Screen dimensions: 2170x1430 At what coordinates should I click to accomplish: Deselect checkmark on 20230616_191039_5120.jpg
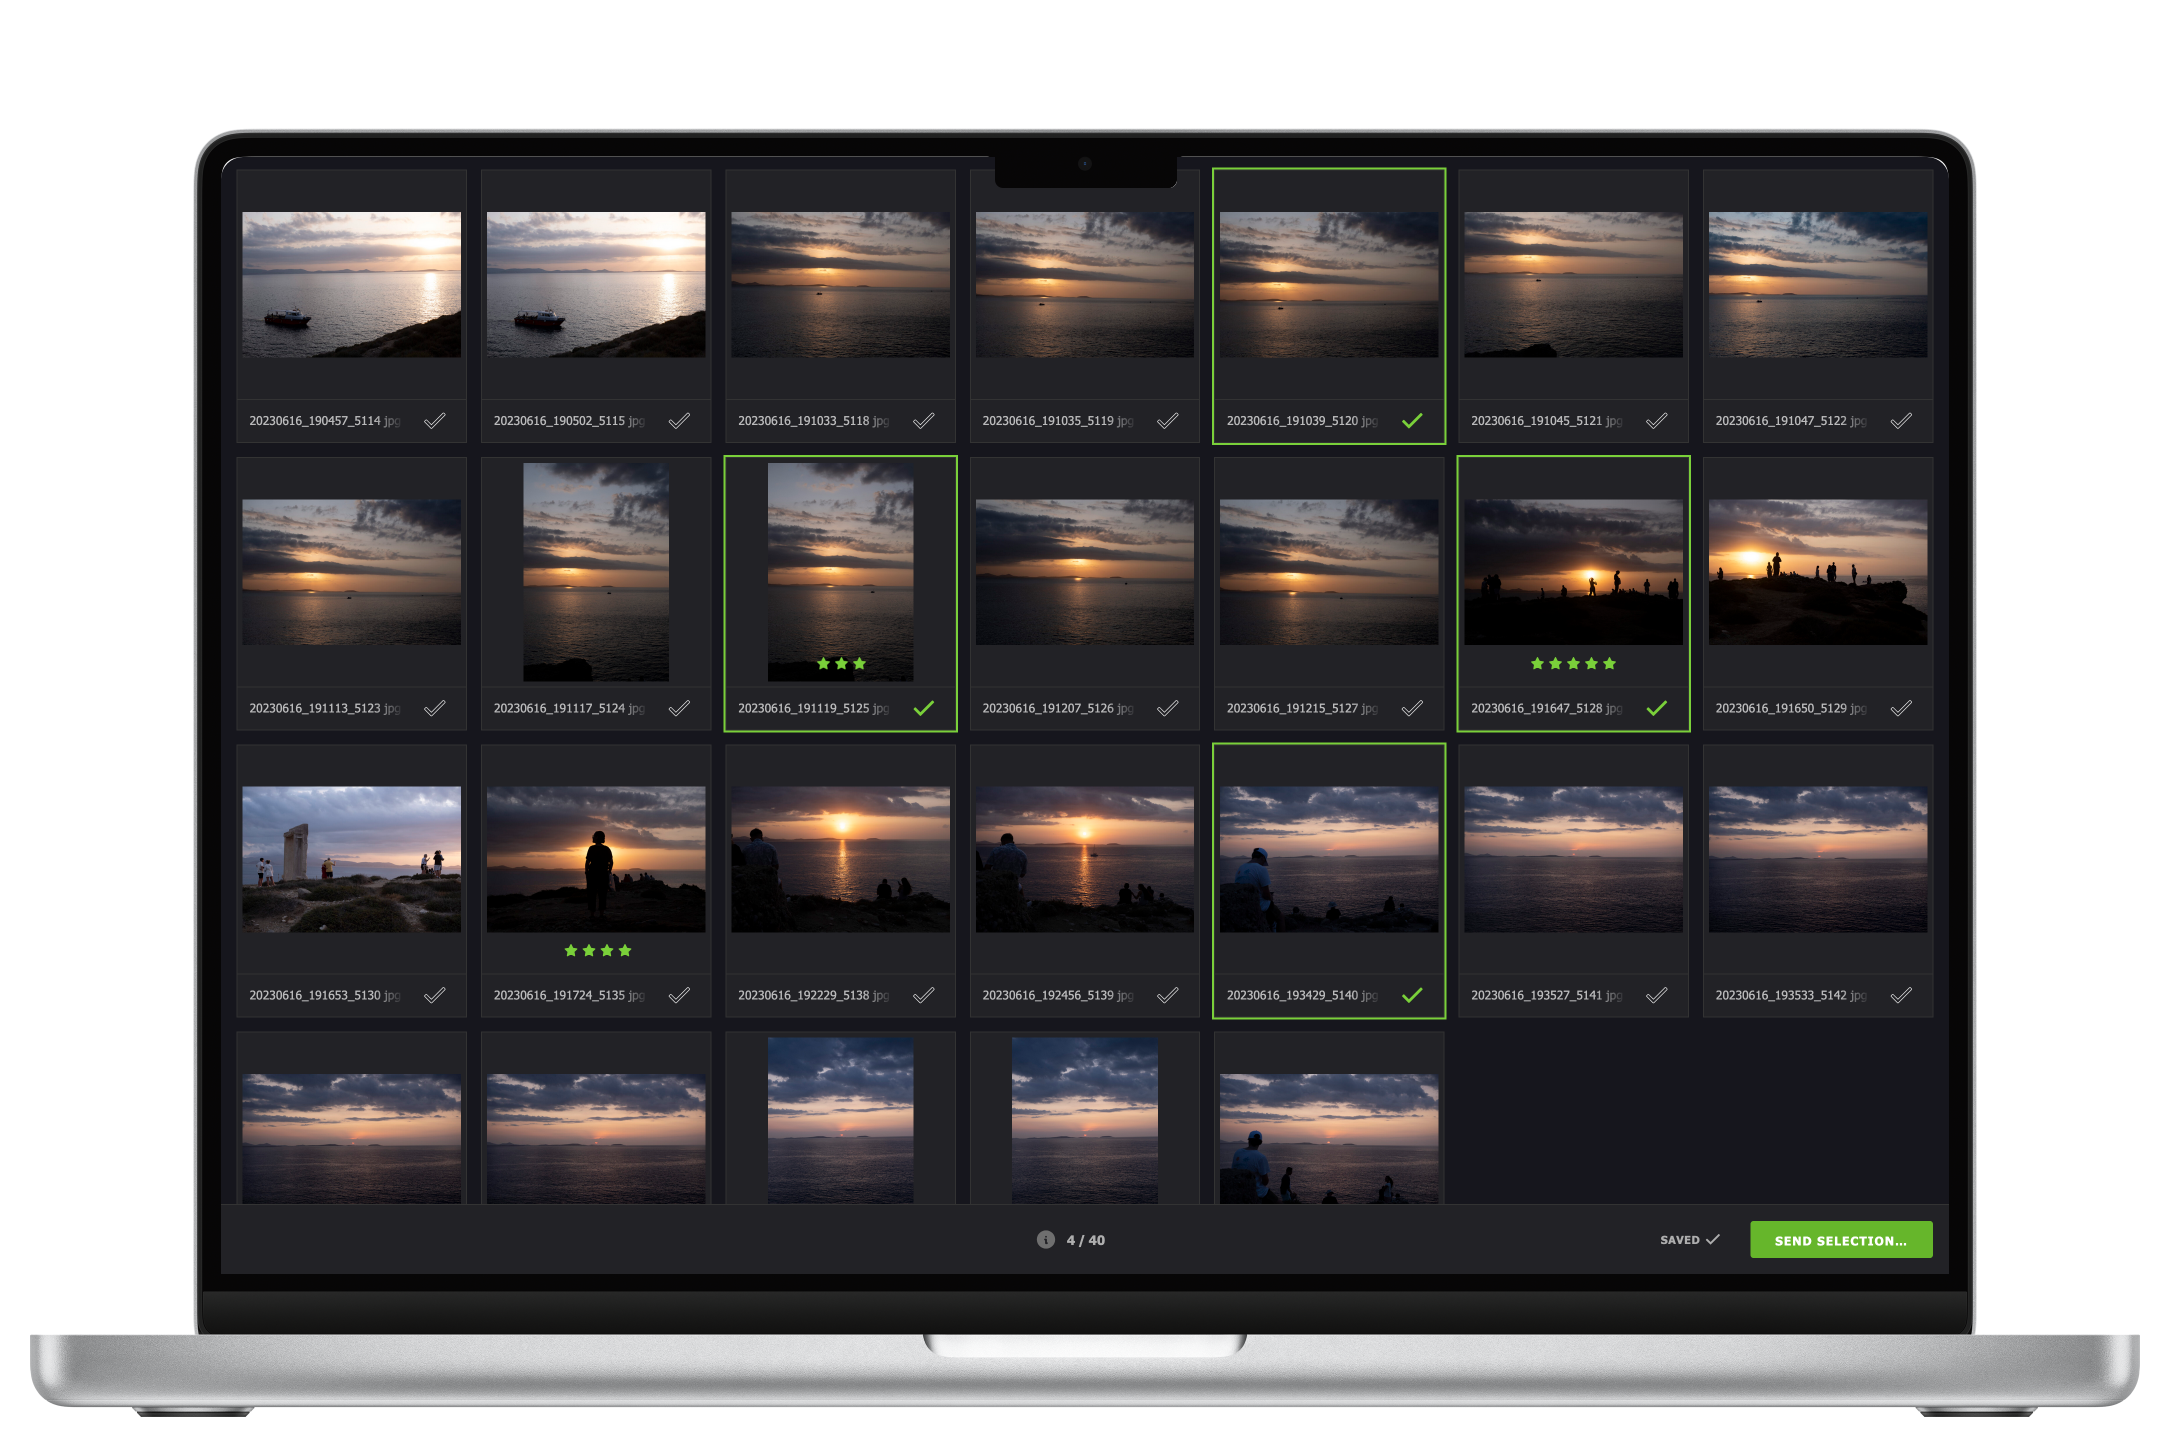point(1412,421)
